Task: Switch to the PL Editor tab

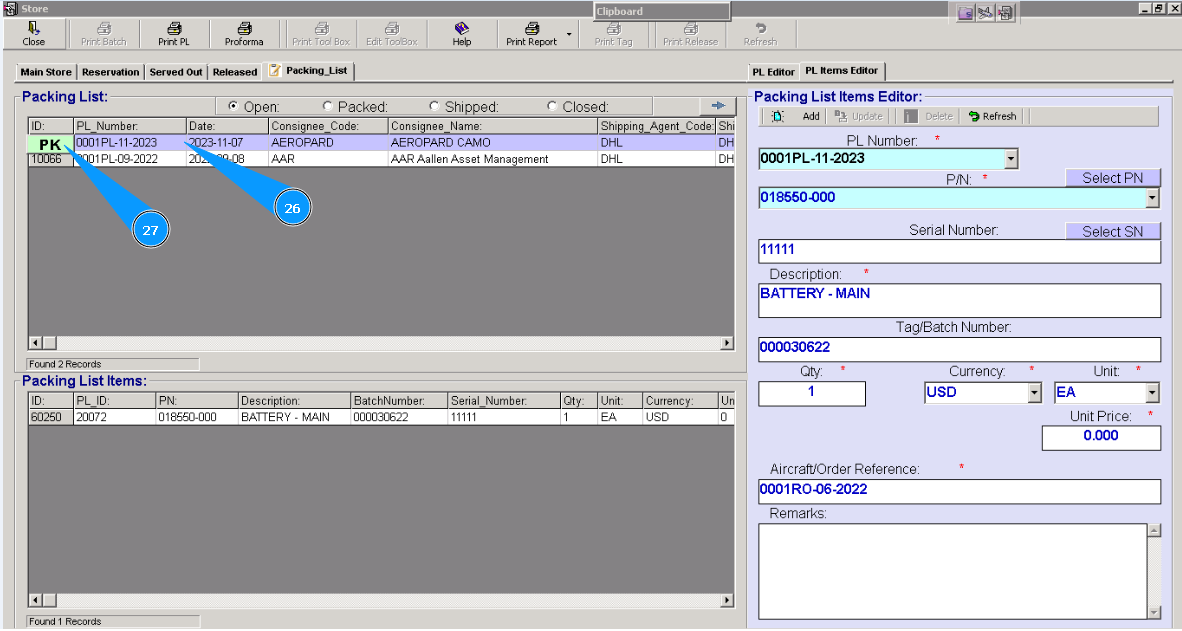Action: pyautogui.click(x=773, y=72)
